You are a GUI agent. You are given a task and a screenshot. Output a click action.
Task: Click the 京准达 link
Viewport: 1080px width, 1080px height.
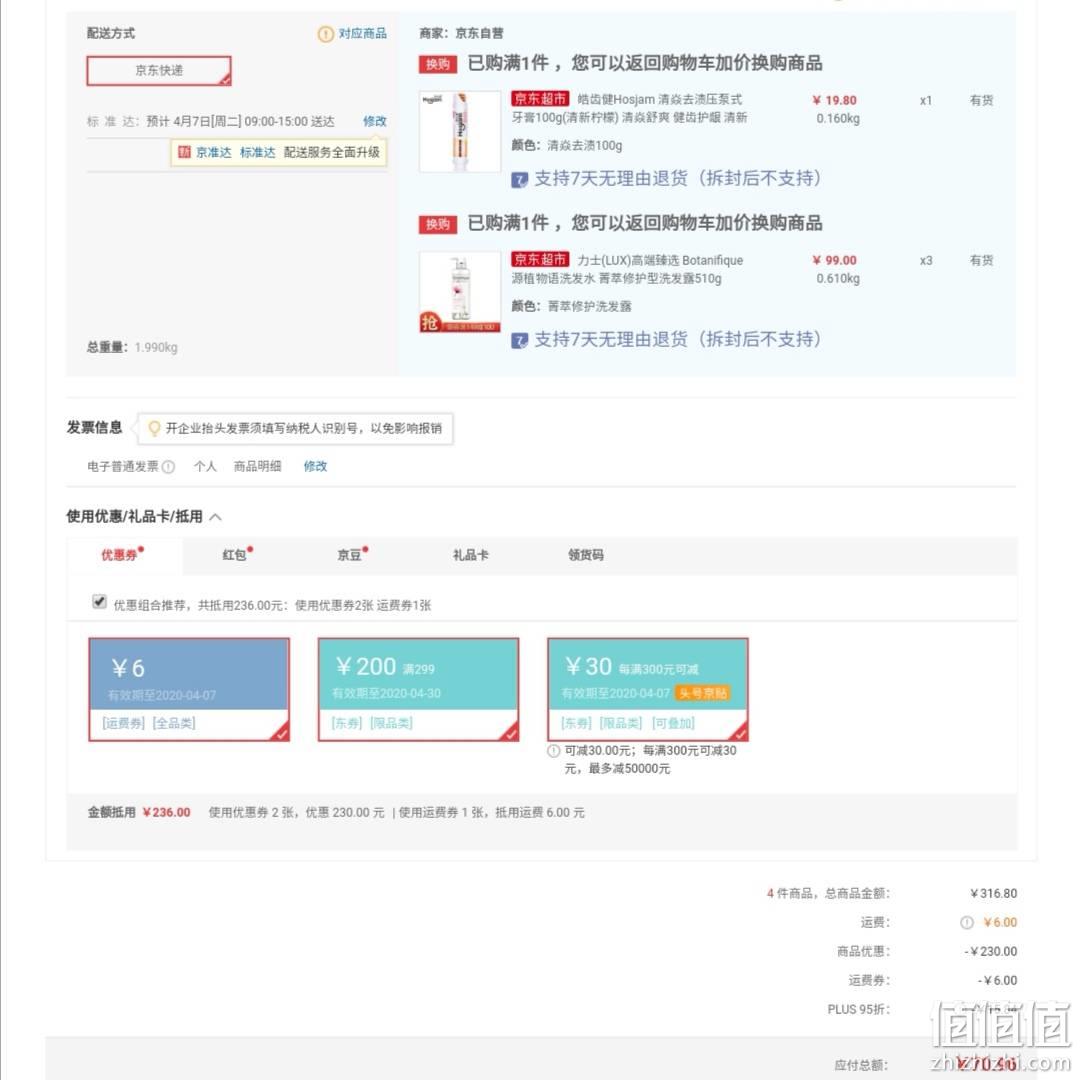click(x=214, y=152)
